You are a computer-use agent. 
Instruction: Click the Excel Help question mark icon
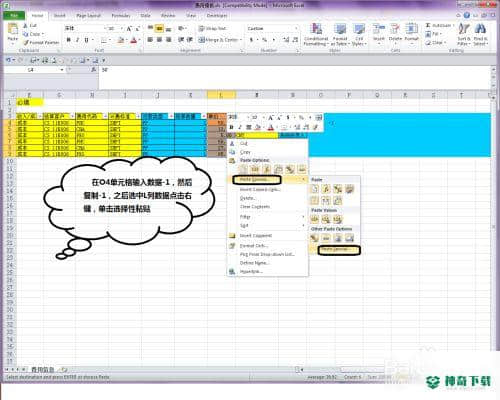click(467, 15)
